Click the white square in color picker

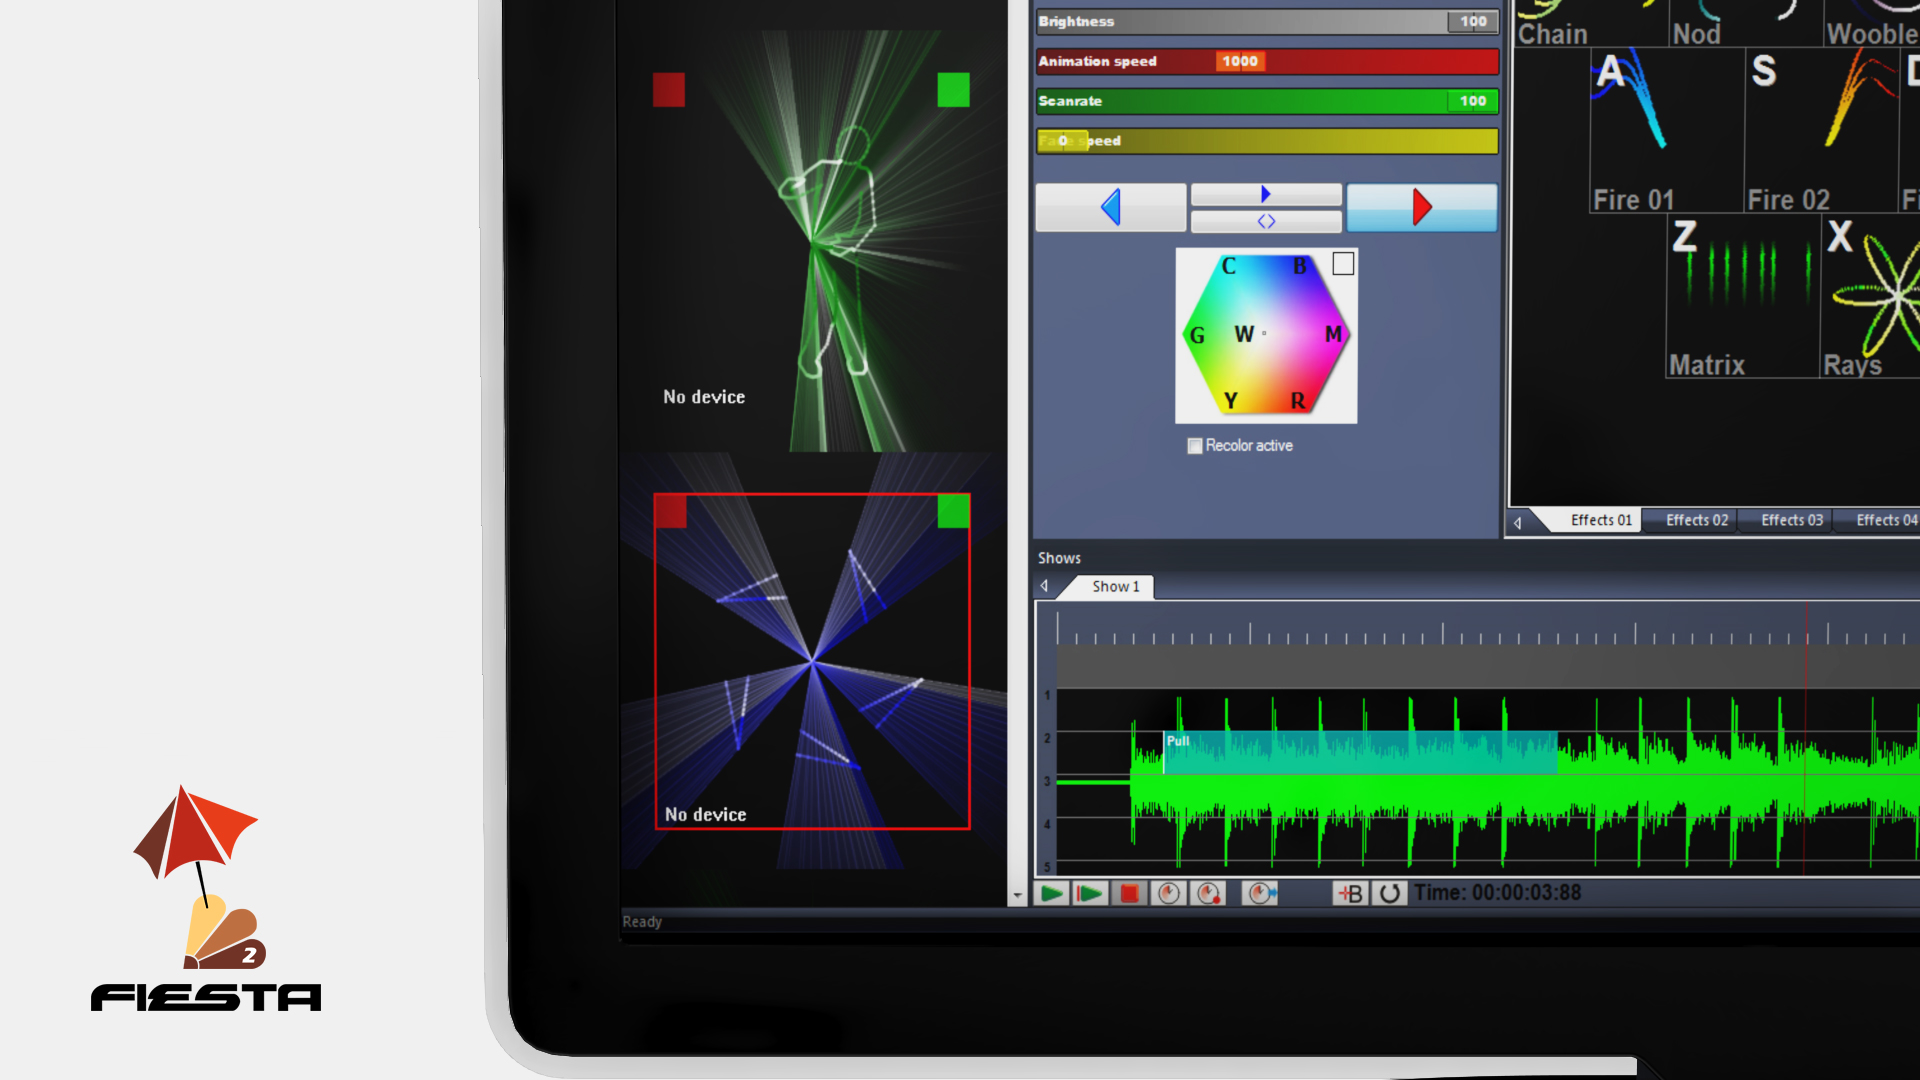pos(1343,264)
